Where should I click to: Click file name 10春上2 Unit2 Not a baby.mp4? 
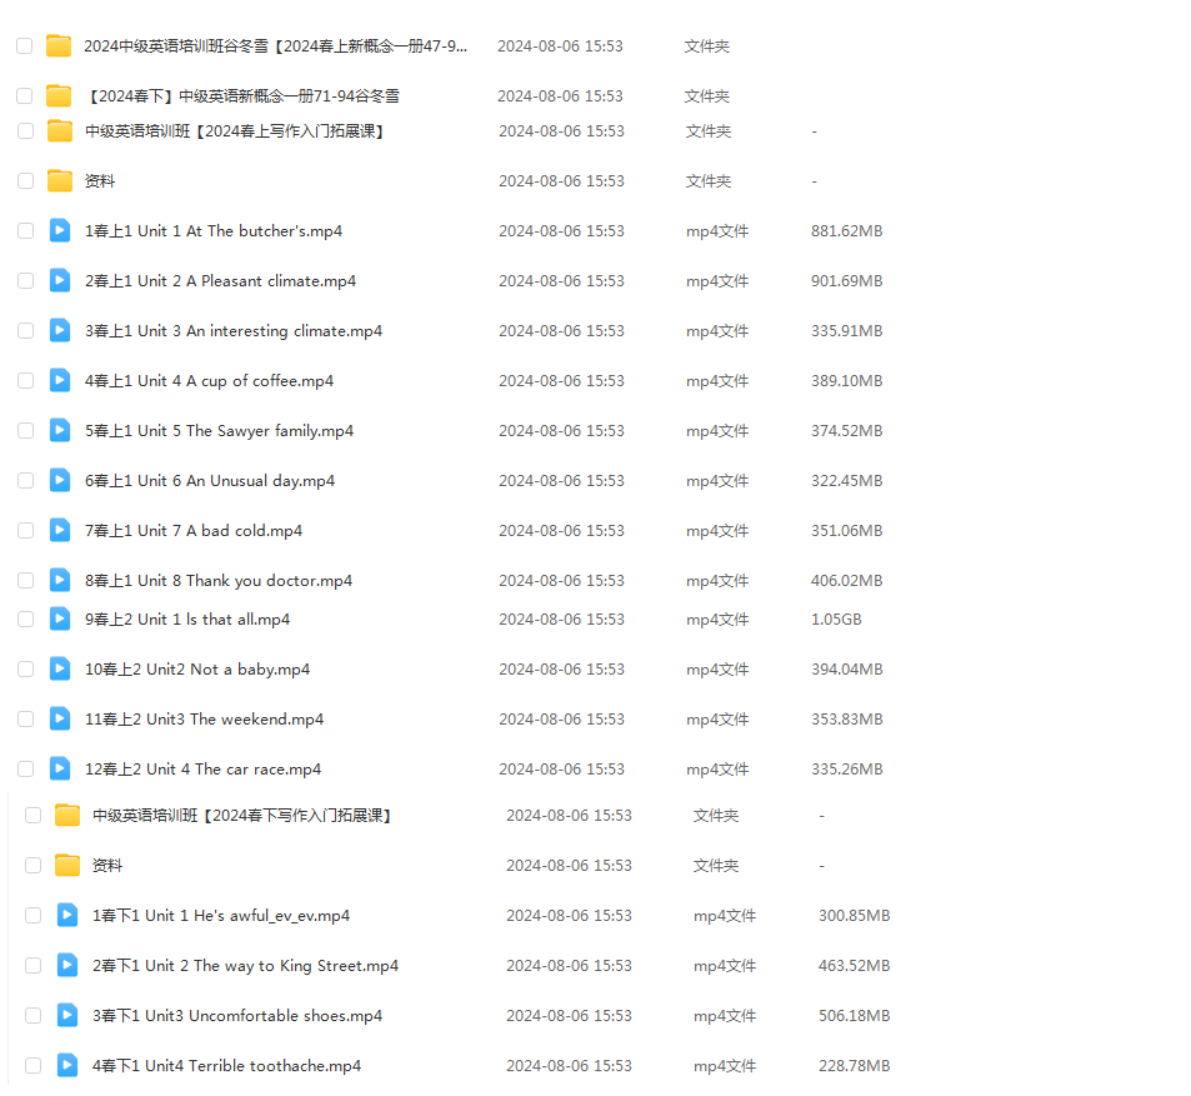point(197,669)
